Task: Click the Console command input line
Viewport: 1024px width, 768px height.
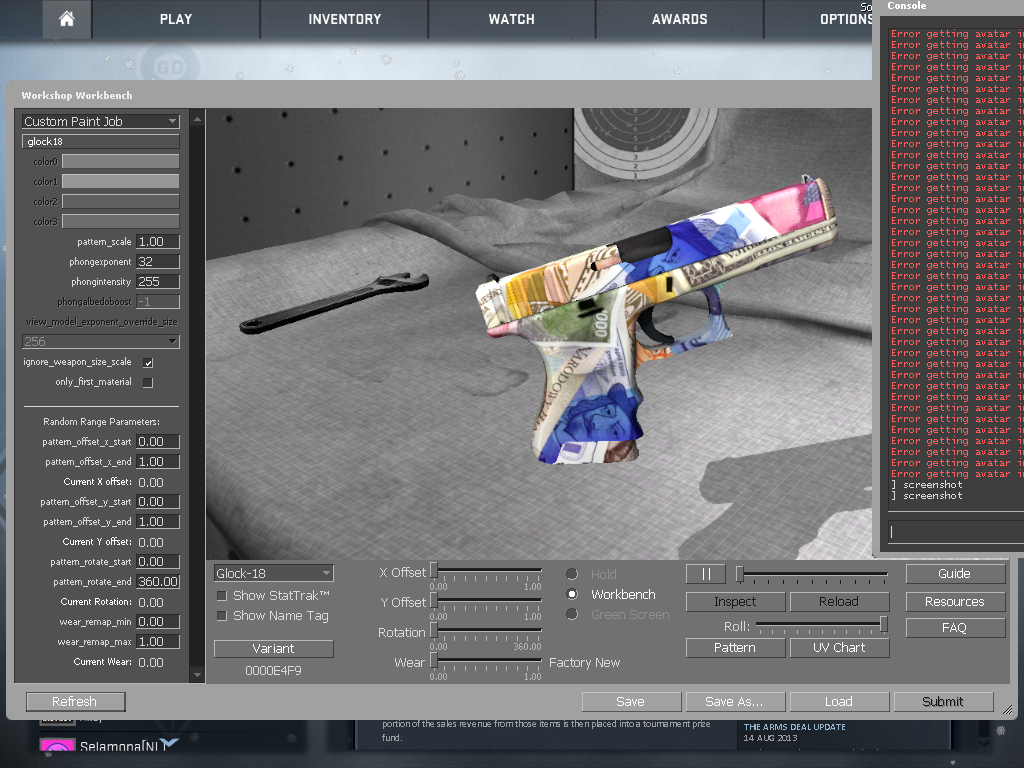Action: (955, 532)
